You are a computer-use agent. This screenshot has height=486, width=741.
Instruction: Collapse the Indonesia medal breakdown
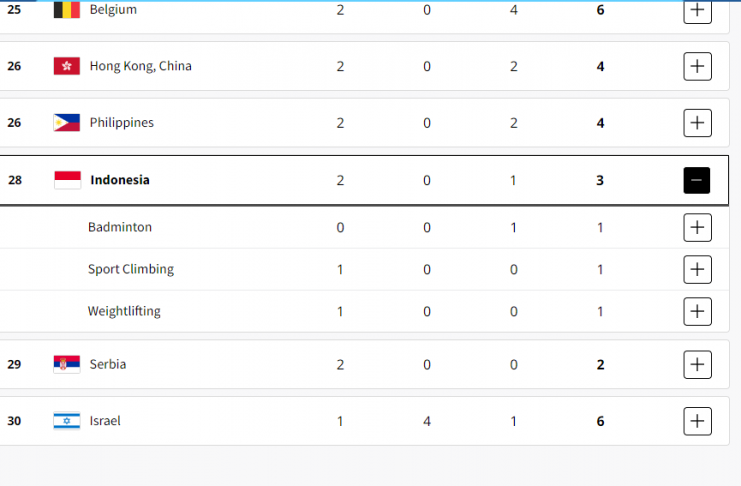click(x=697, y=180)
